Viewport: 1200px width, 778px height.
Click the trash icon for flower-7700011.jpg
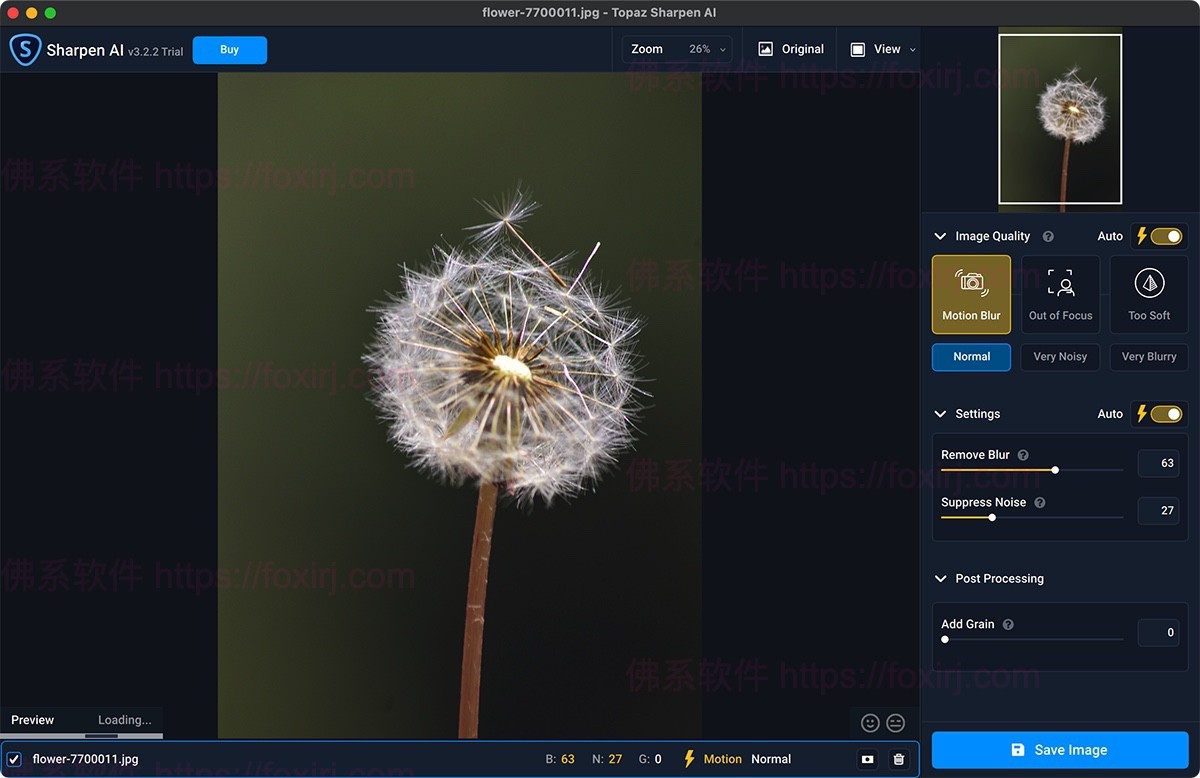coord(898,760)
